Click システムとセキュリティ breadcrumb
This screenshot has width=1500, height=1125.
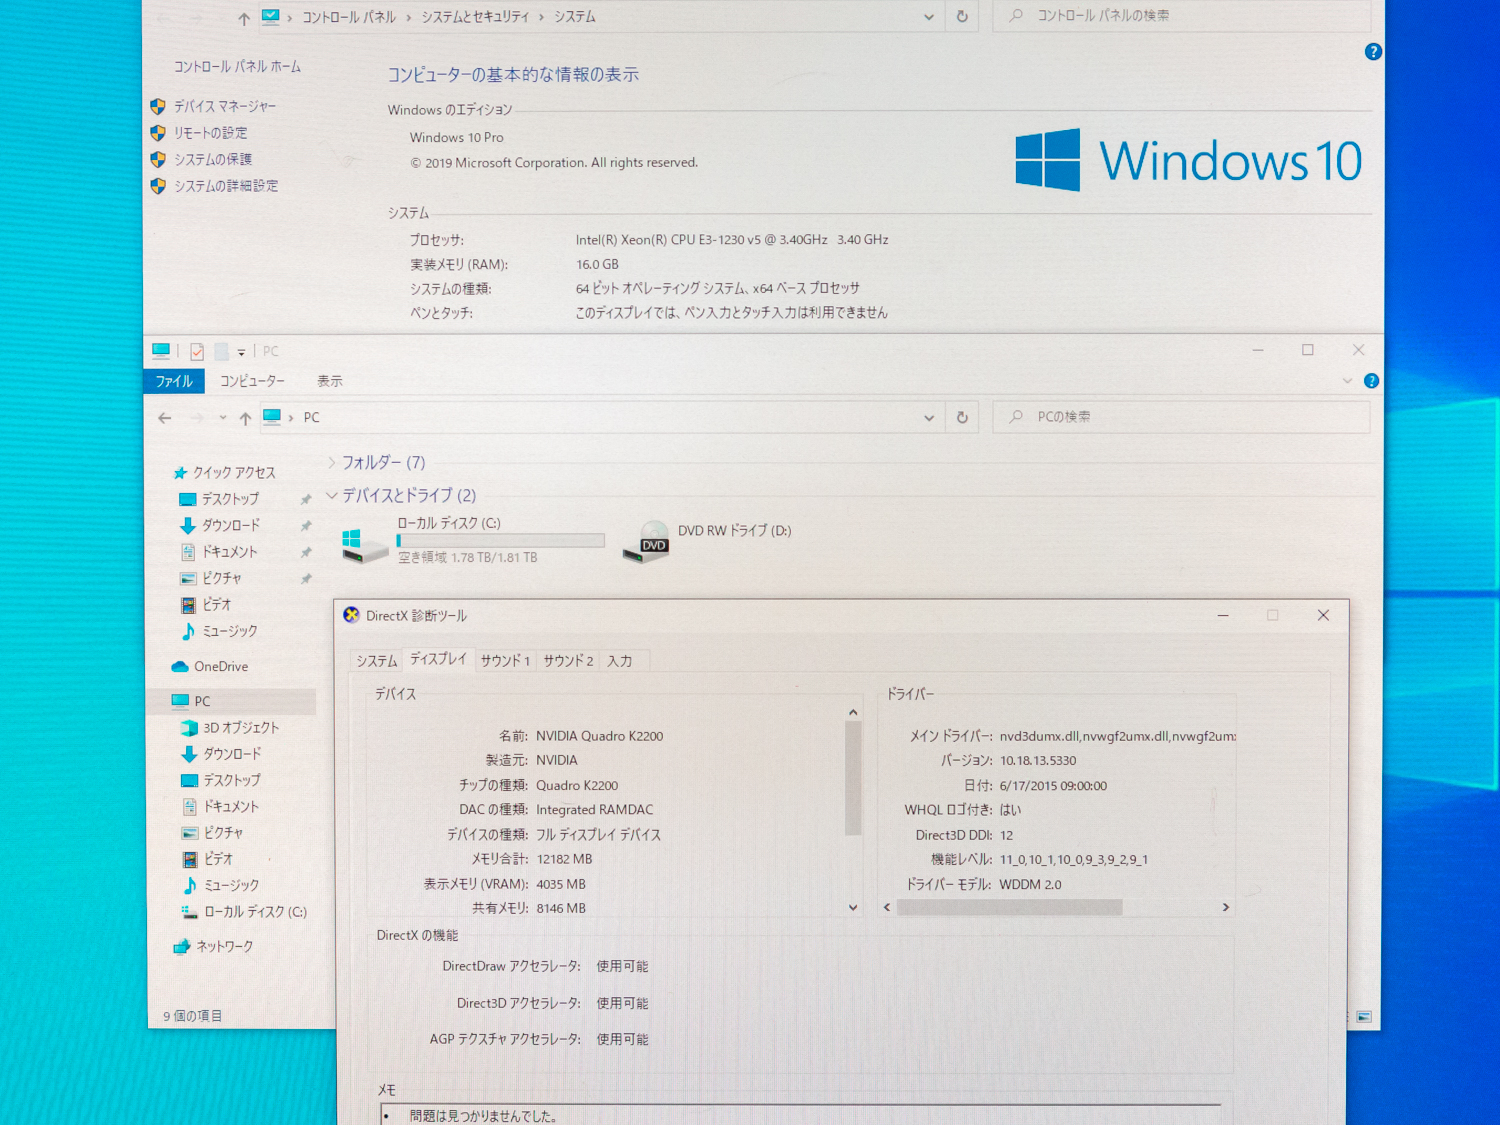(x=475, y=17)
